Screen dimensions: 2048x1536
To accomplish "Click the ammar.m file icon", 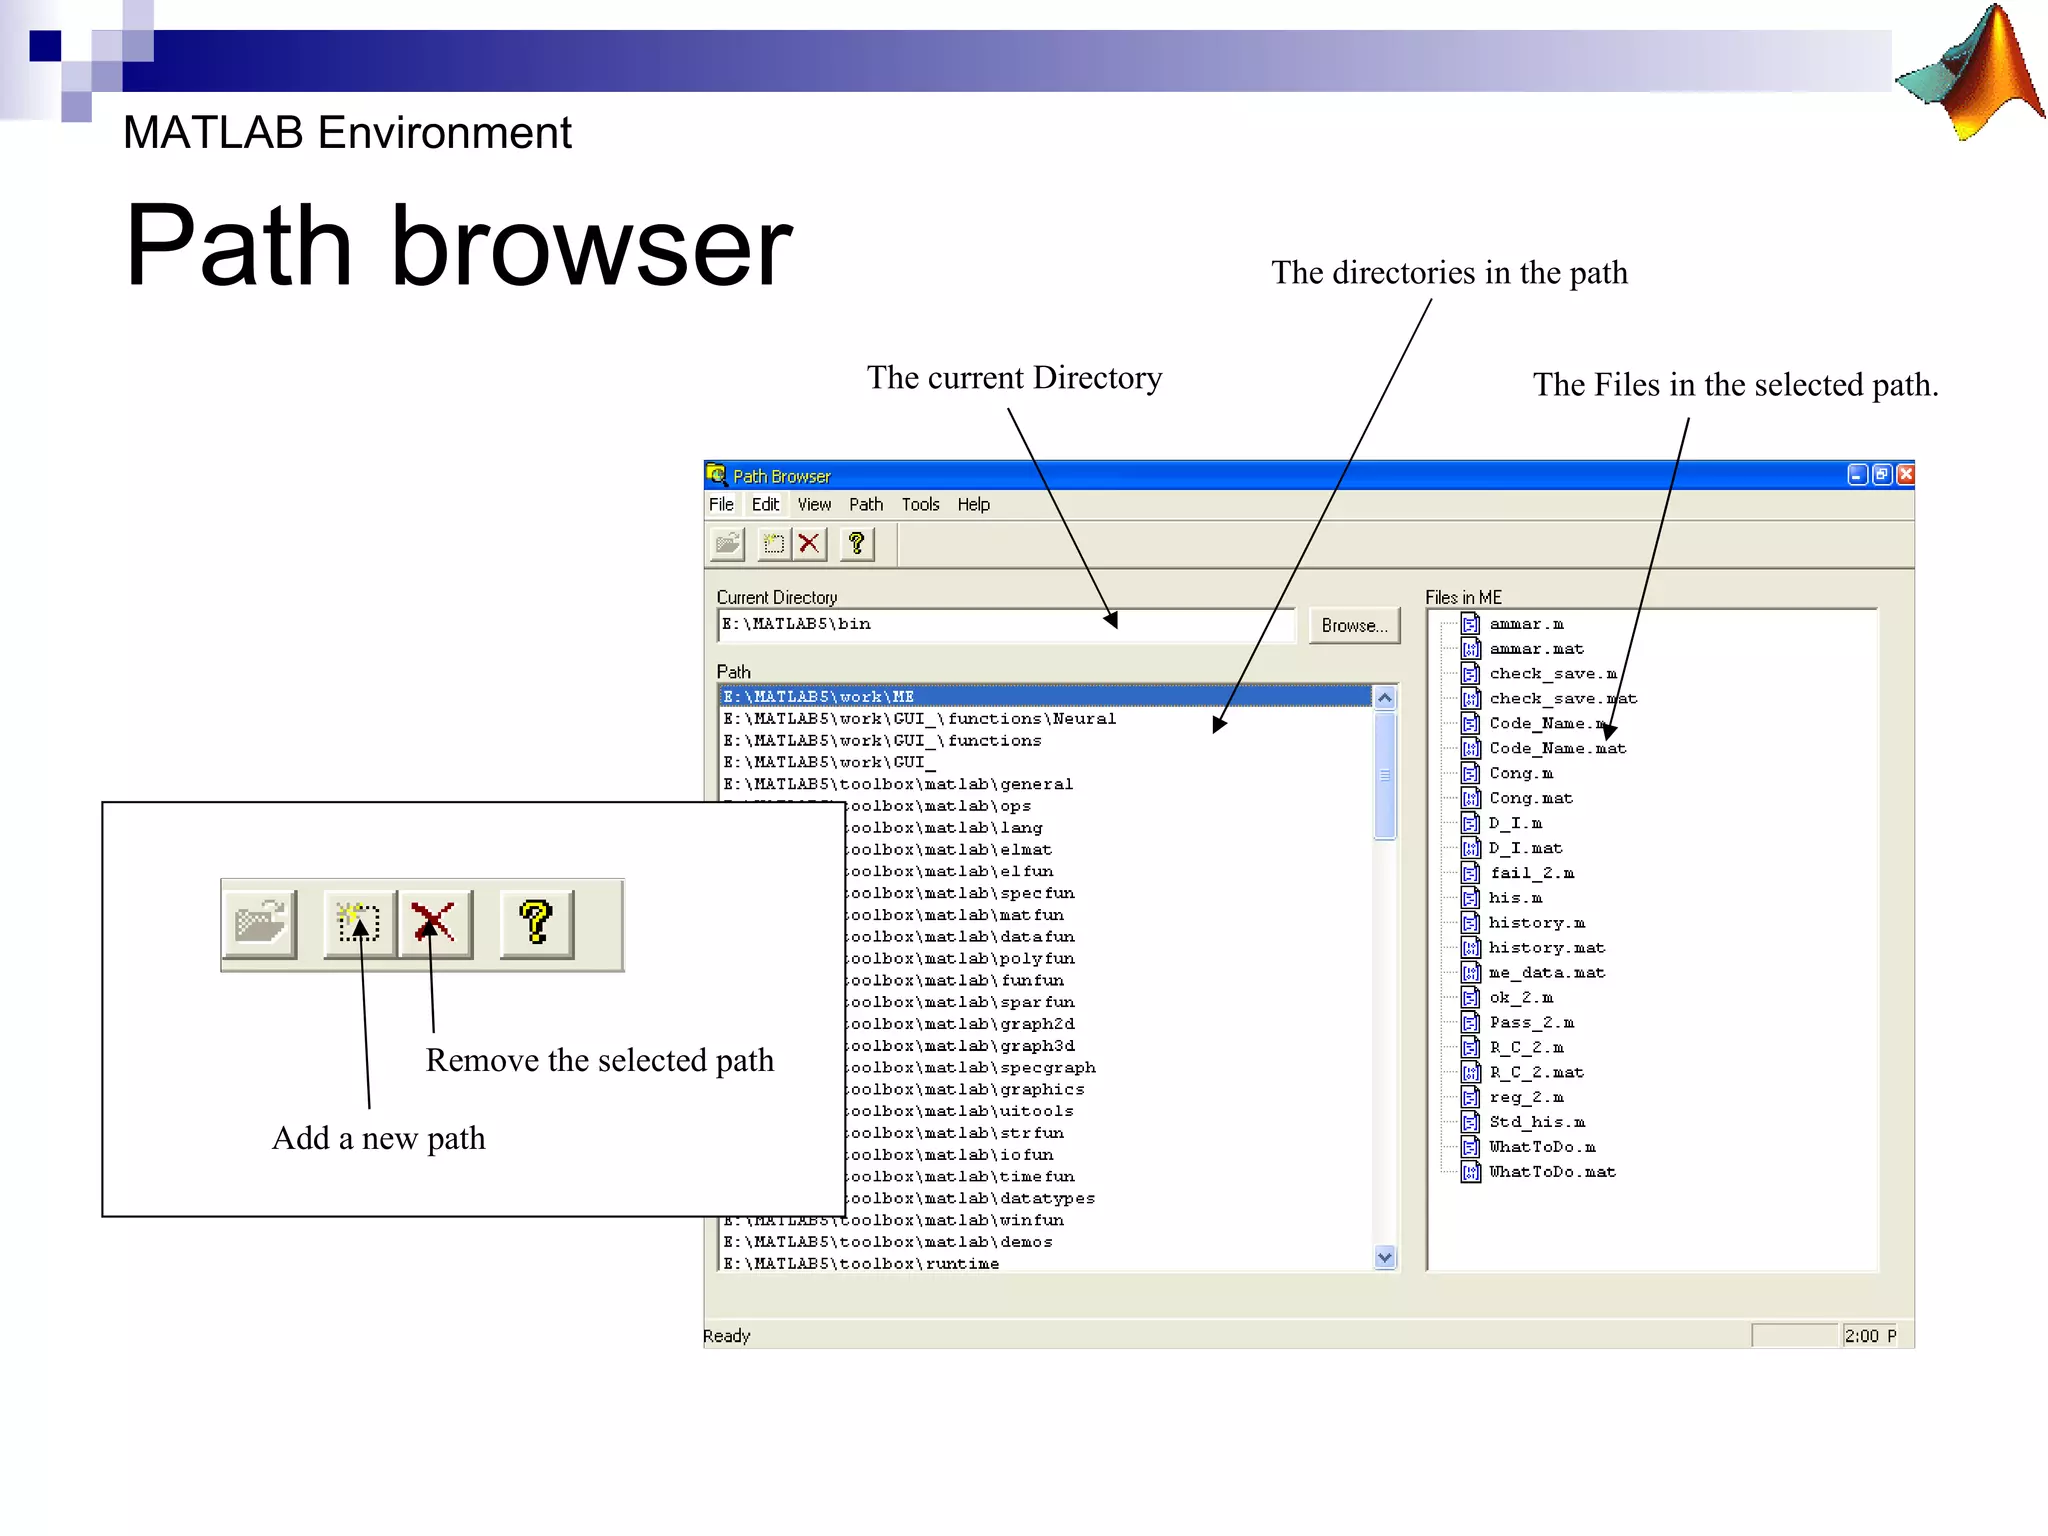I will tap(1470, 624).
